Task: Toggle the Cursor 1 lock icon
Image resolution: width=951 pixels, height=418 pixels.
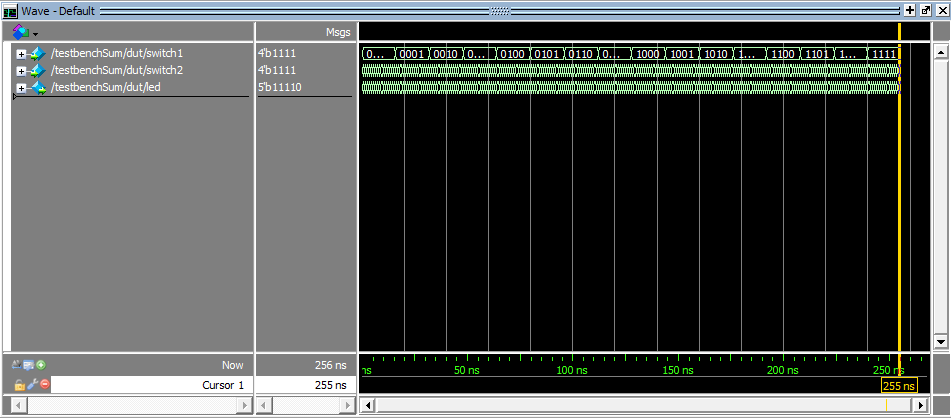Action: pos(19,385)
